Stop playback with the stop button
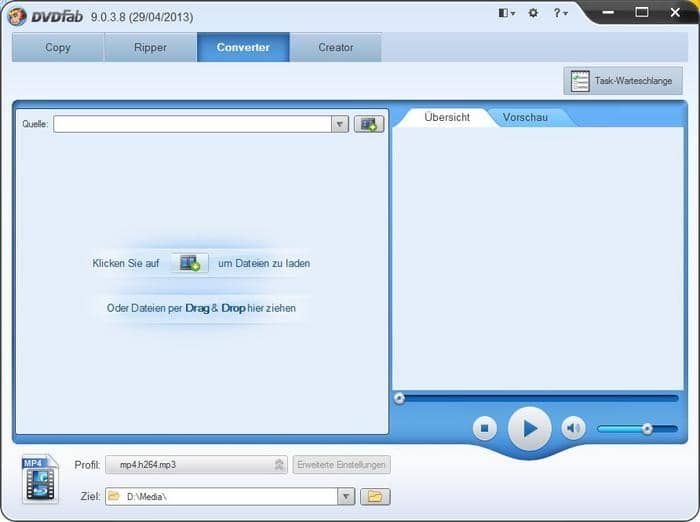Viewport: 700px width, 522px height. click(484, 428)
